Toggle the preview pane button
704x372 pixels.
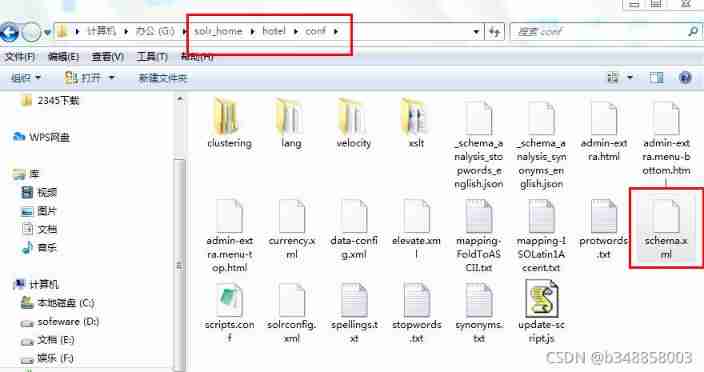656,78
